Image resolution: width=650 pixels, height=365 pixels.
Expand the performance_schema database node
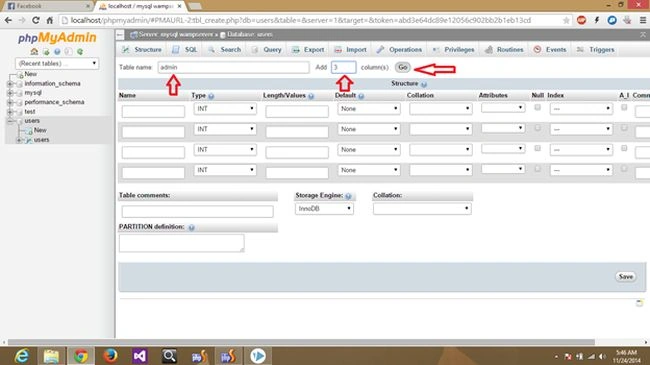(10, 102)
